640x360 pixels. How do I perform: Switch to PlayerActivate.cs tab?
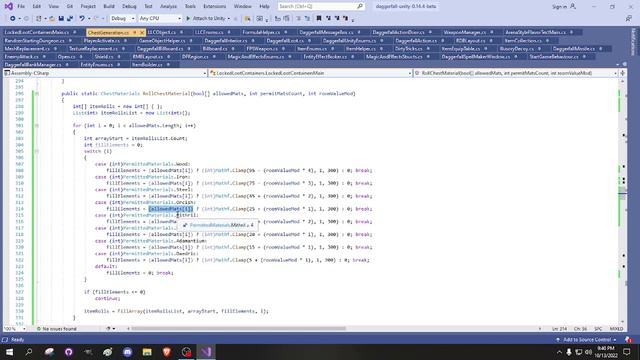(x=101, y=40)
